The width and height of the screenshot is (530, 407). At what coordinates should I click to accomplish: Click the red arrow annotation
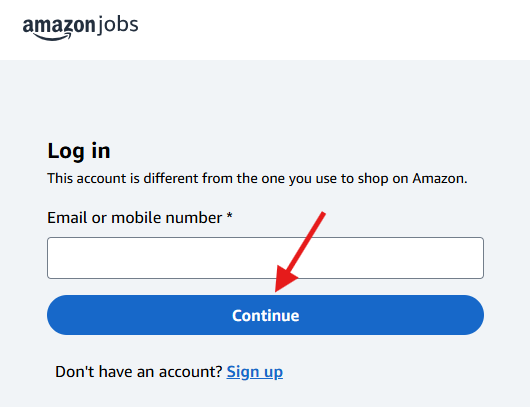click(x=299, y=252)
